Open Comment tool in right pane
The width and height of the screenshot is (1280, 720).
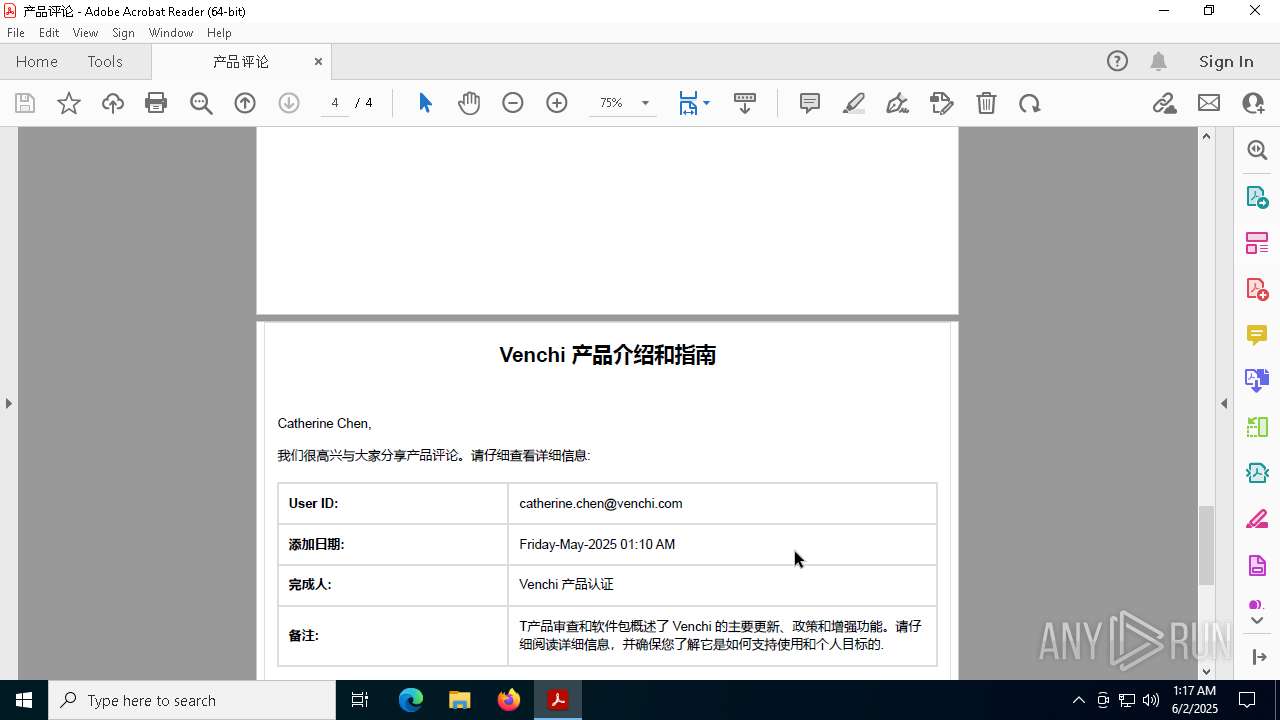[1257, 334]
